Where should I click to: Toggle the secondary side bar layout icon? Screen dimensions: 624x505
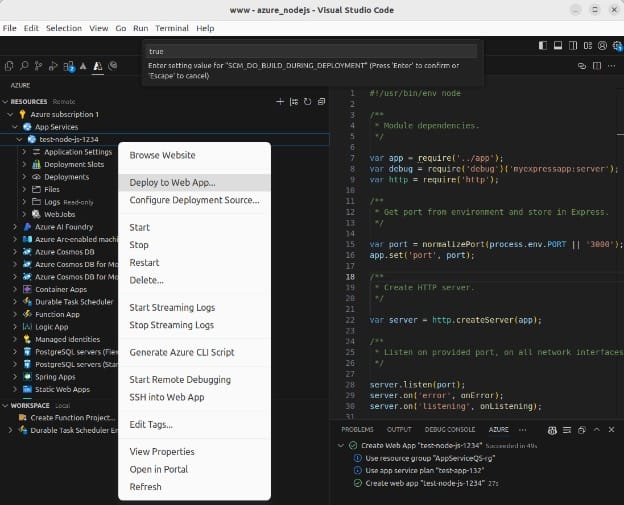coord(573,46)
